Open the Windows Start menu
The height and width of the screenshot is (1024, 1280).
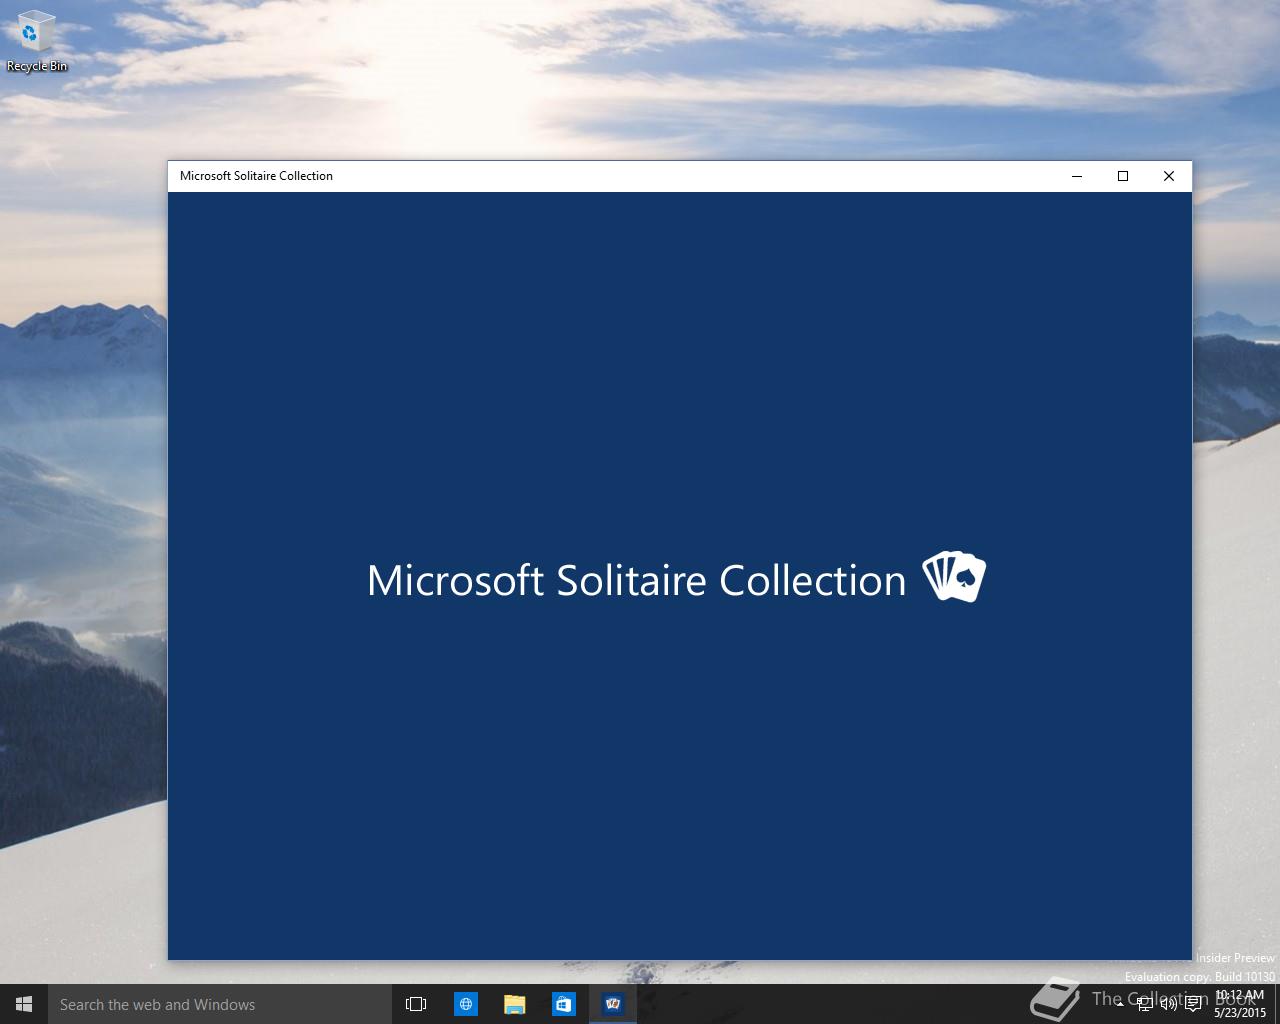pyautogui.click(x=24, y=1004)
